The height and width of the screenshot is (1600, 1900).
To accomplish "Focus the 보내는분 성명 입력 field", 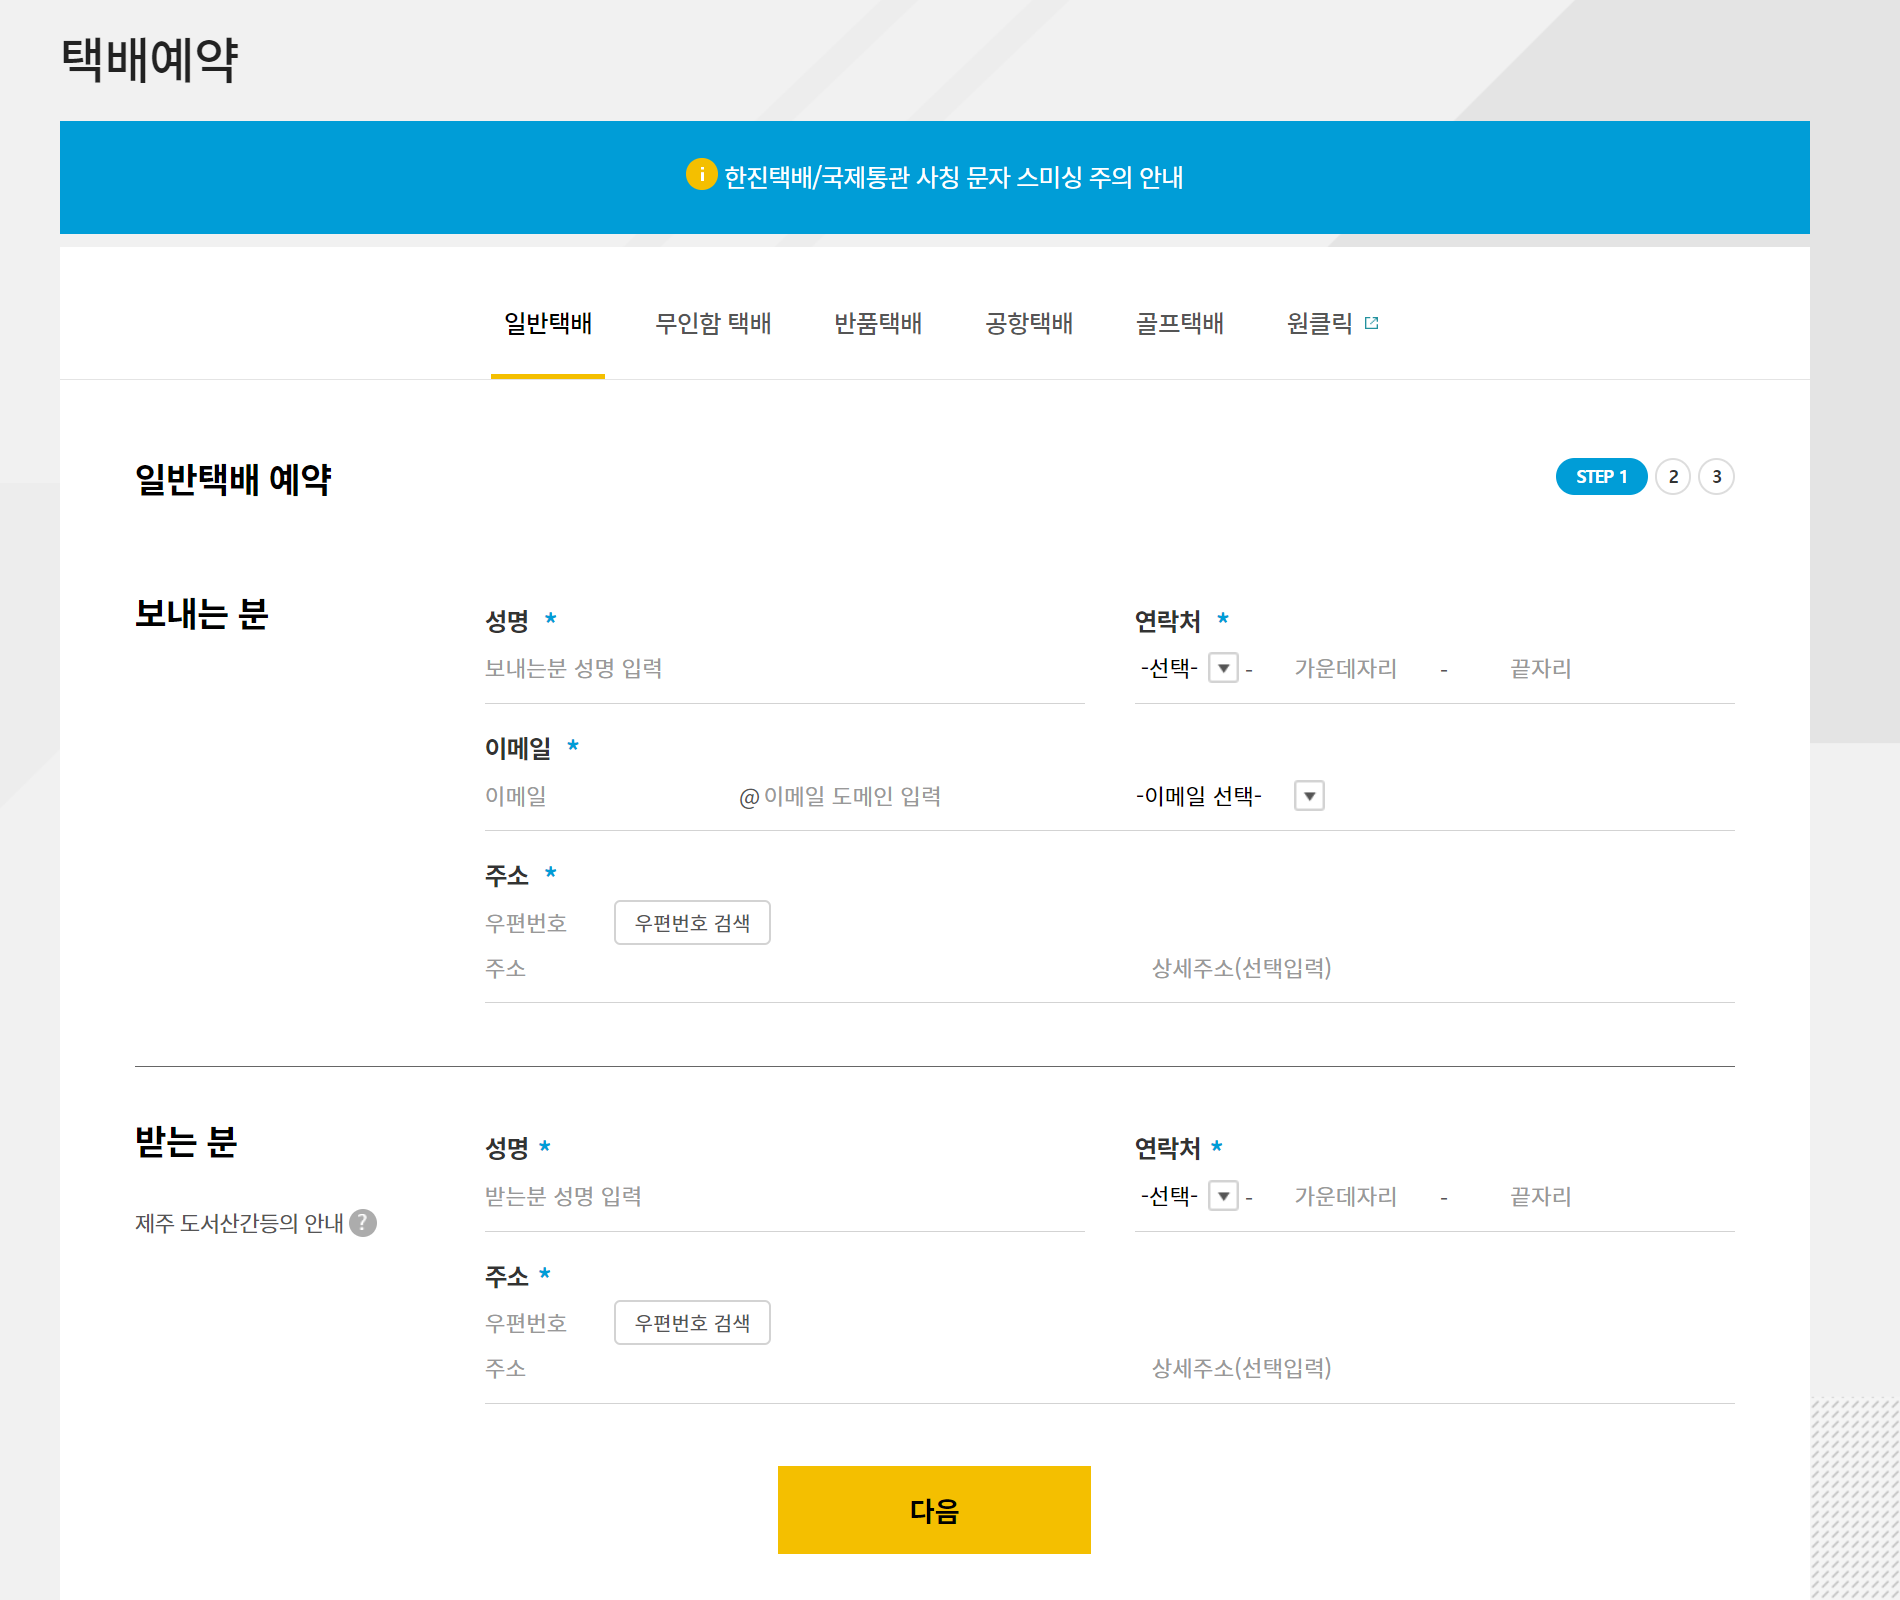I will (784, 668).
